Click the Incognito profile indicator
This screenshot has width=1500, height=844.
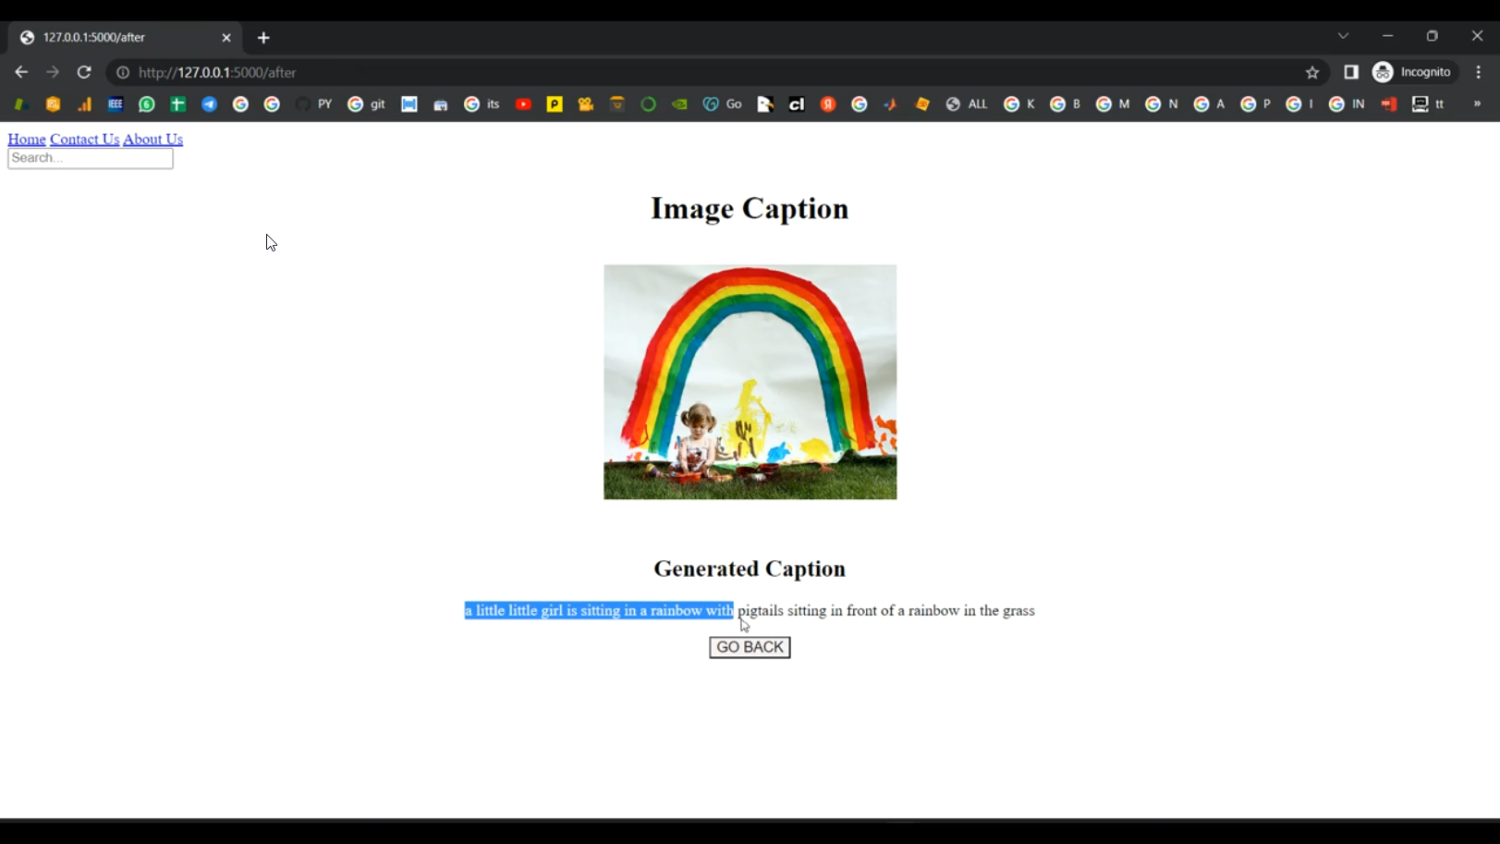(1412, 72)
